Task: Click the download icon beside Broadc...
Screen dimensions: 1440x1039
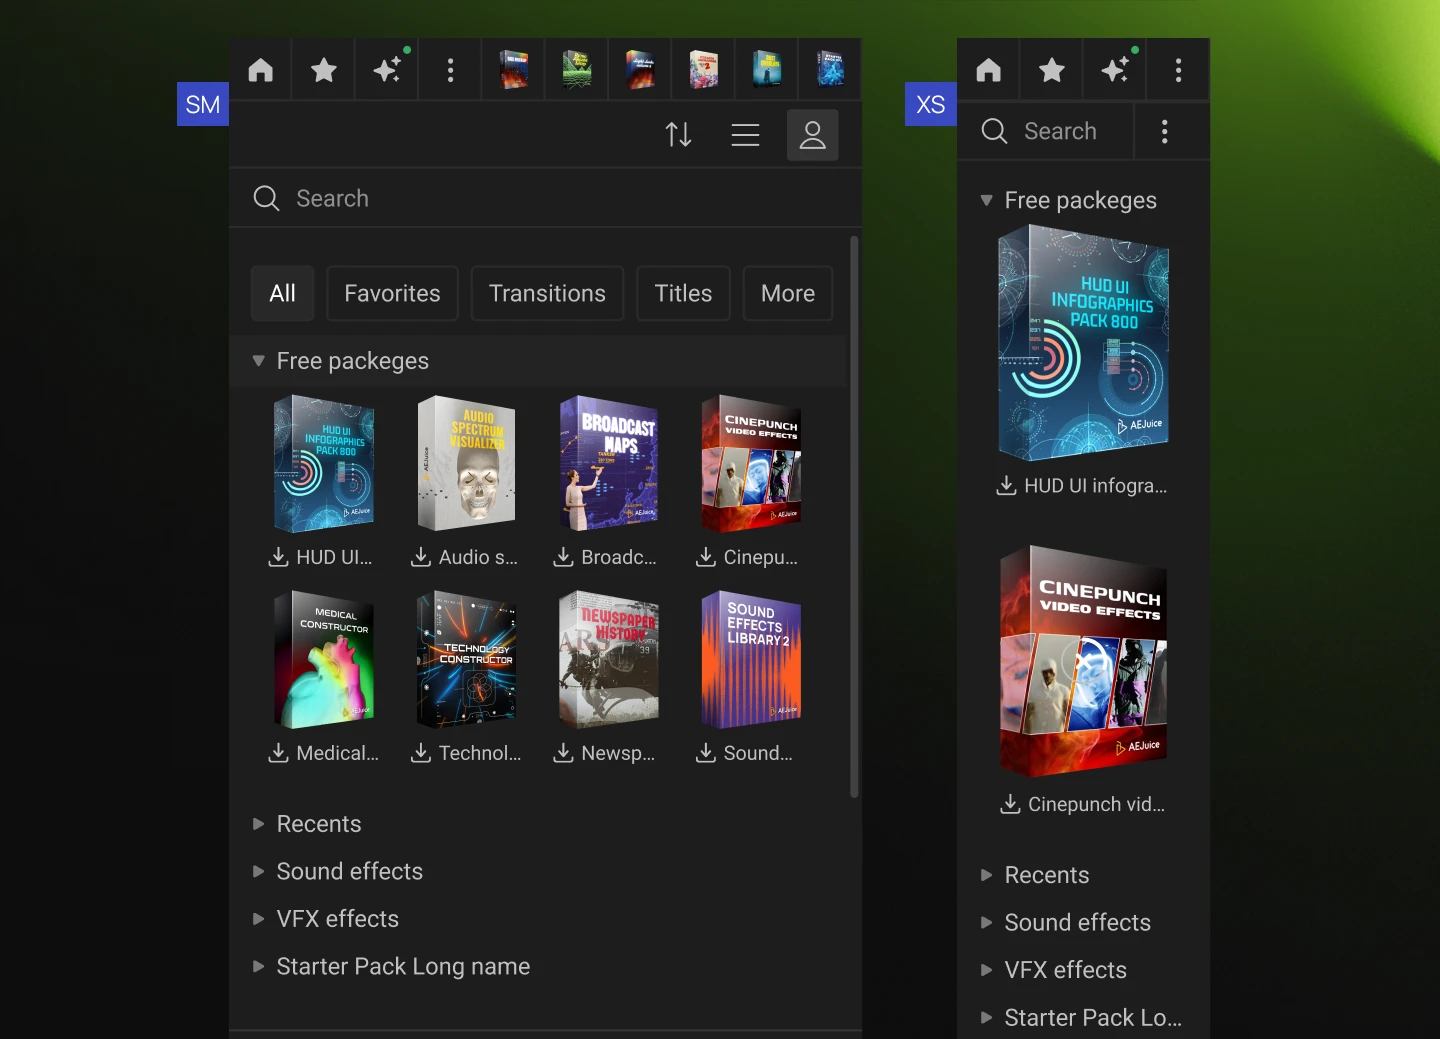Action: [x=564, y=557]
